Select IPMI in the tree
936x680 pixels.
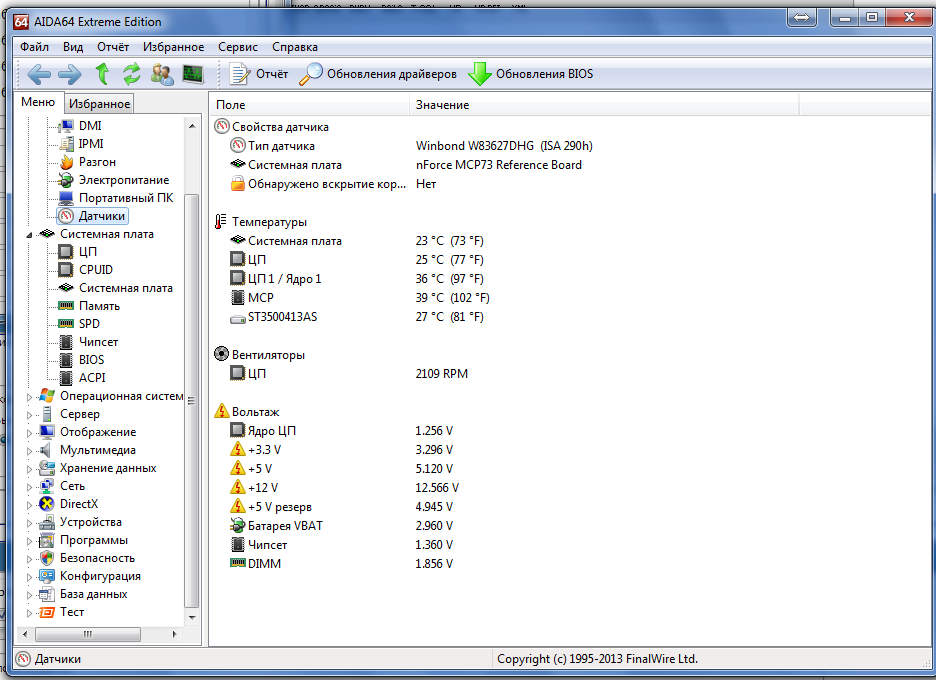[91, 143]
